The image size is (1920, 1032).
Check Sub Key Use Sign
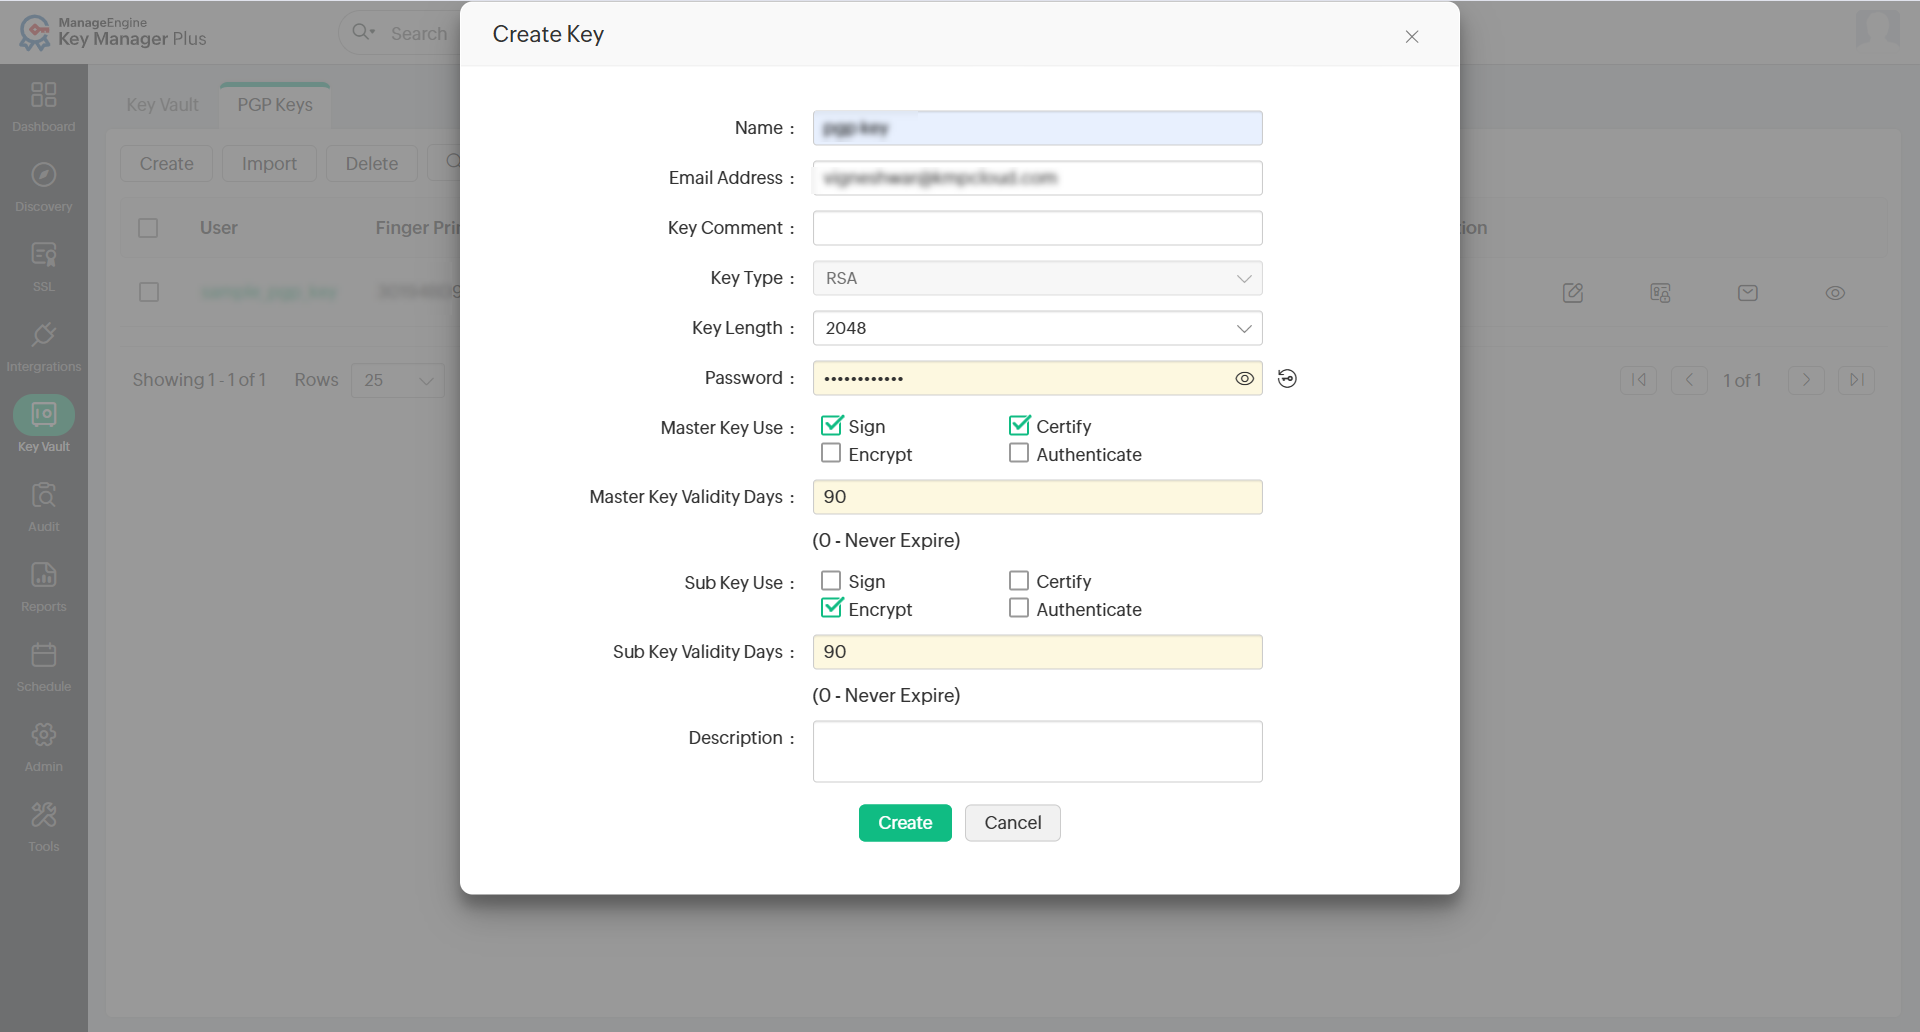tap(831, 580)
